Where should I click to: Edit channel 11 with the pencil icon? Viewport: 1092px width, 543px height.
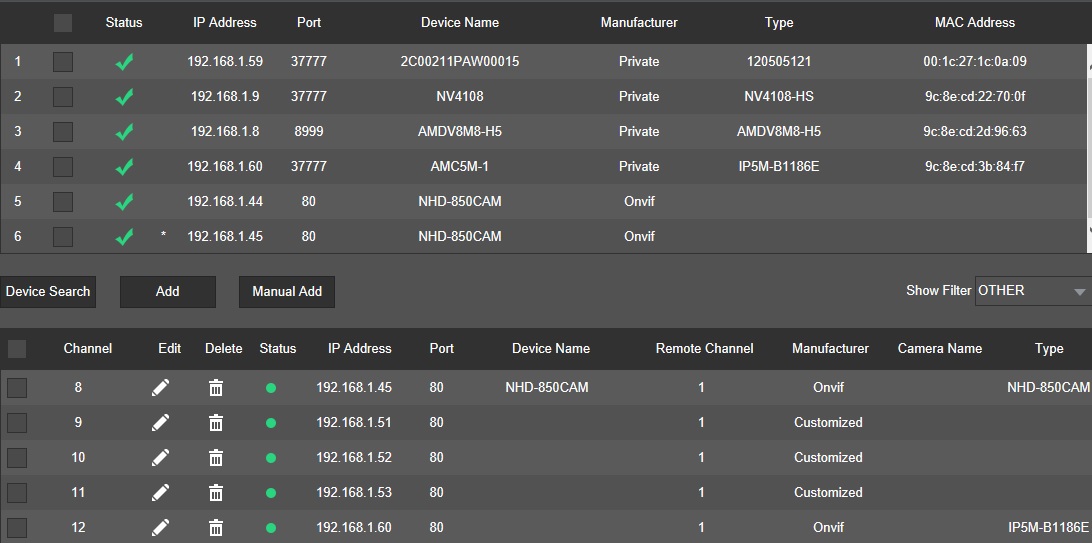[x=160, y=492]
